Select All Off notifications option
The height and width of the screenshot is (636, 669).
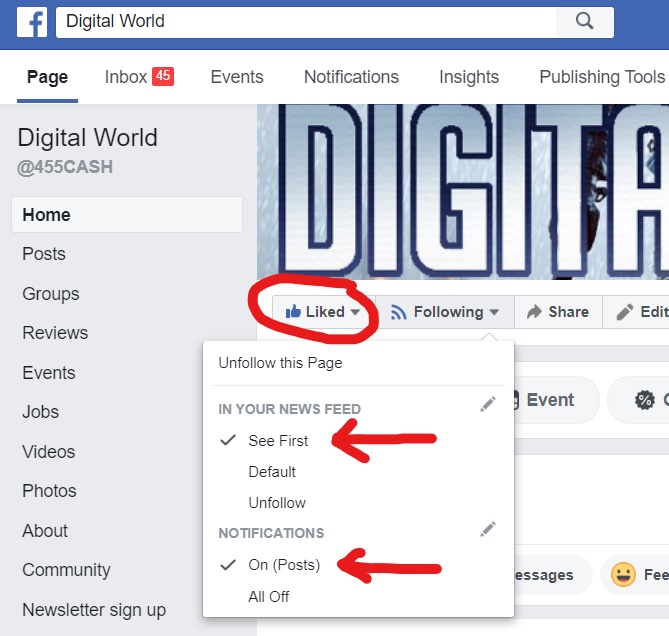coord(269,596)
